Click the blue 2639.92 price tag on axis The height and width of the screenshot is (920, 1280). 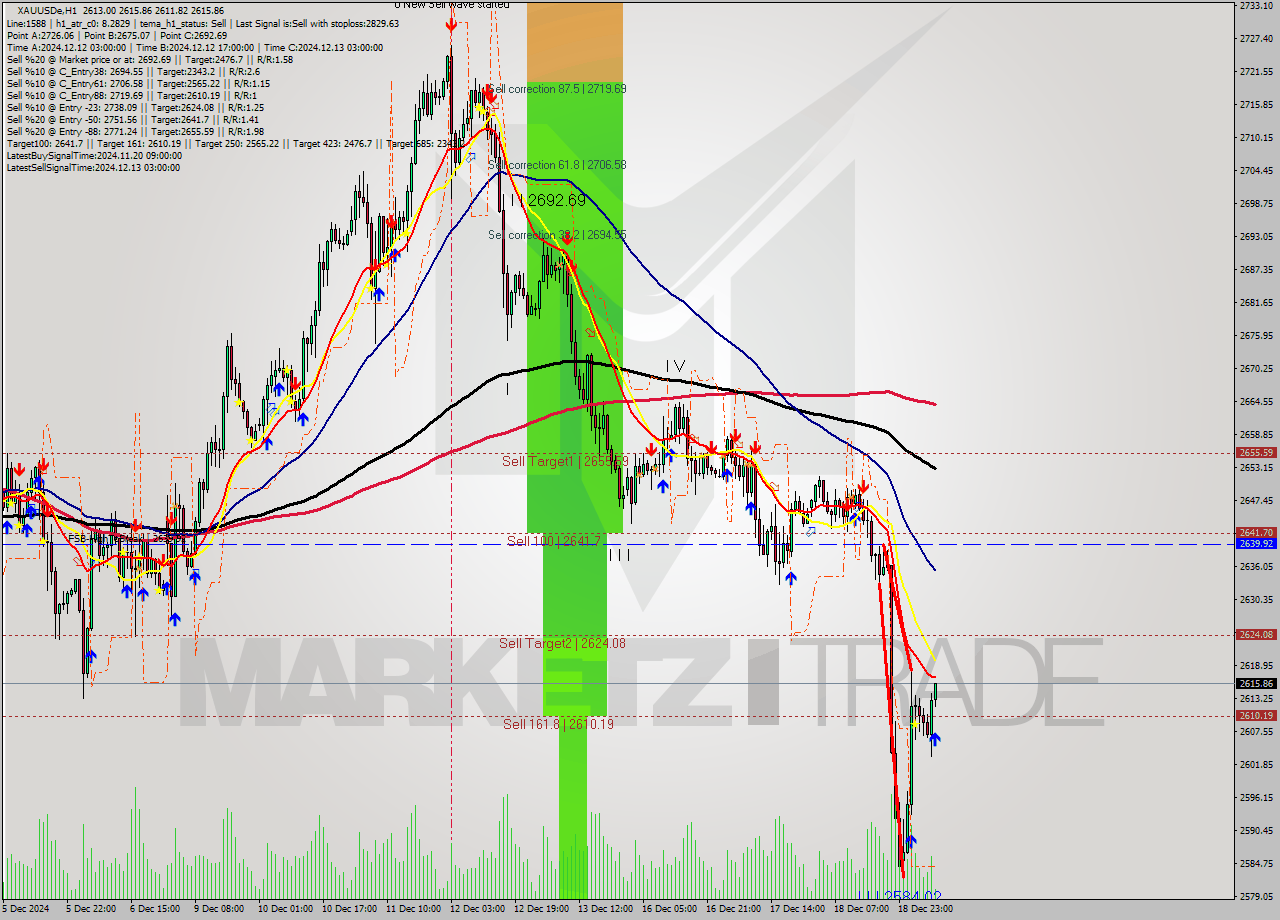(1255, 543)
